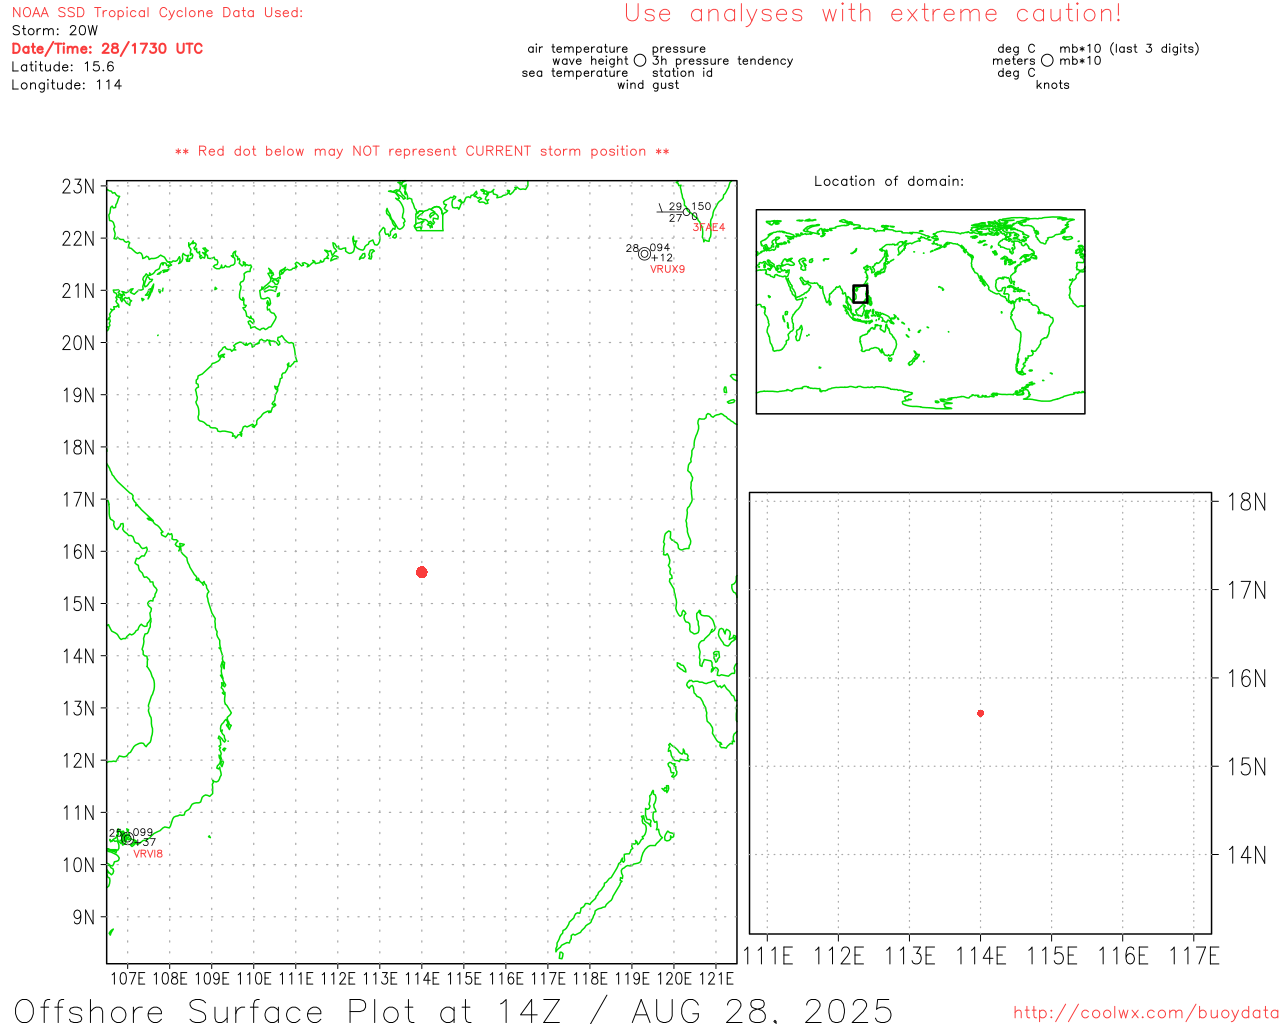This screenshot has width=1280, height=1024.
Task: Click the 107E longitude label on main map
Action: 127,979
